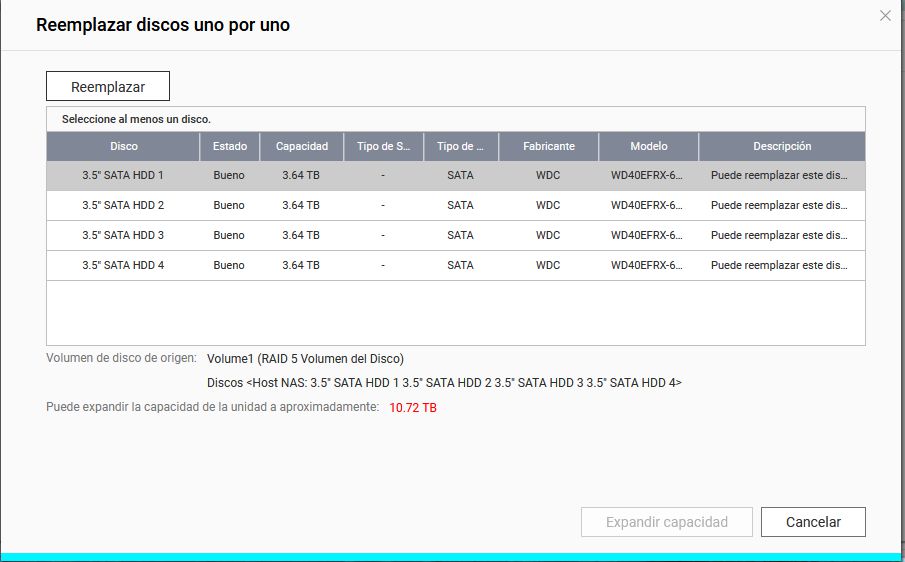
Task: Click the Reemplazar button
Action: point(108,87)
